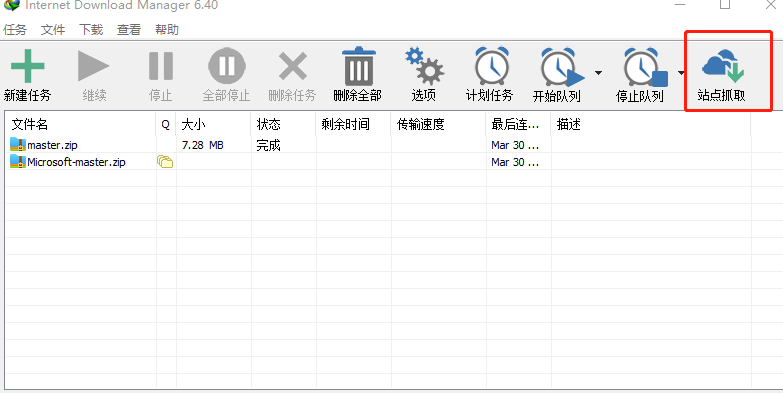The image size is (783, 393).
Task: Open the 文件 menu
Action: pyautogui.click(x=53, y=30)
